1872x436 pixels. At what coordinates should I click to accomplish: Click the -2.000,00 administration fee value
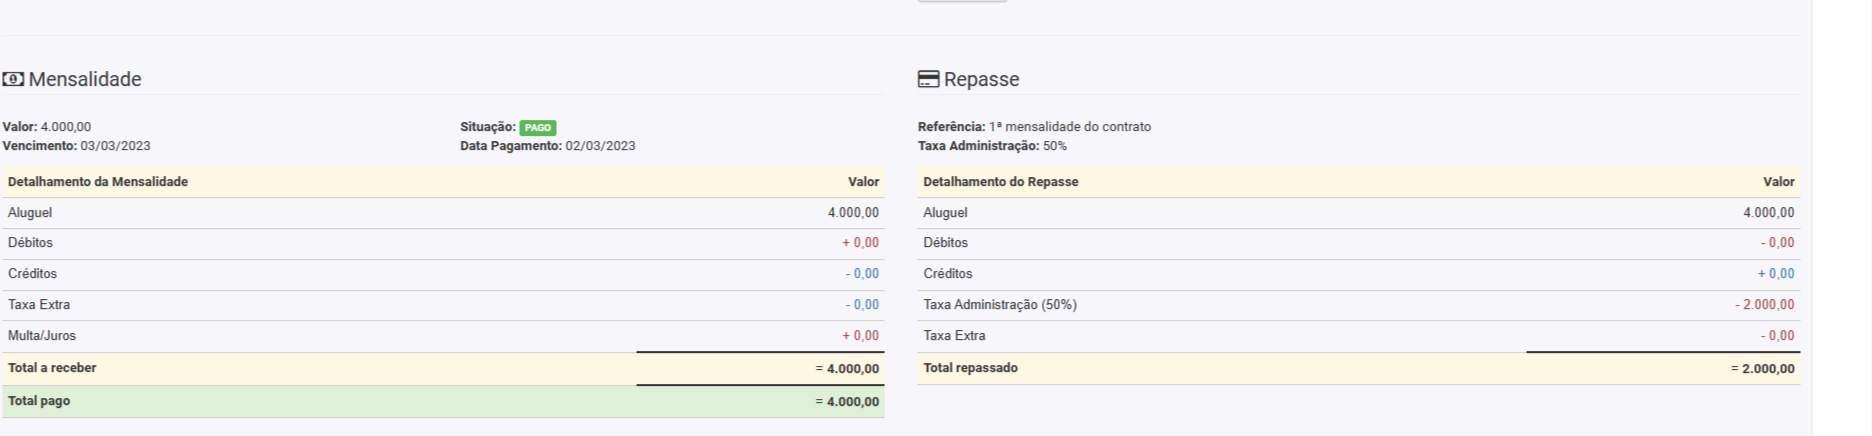[1765, 305]
